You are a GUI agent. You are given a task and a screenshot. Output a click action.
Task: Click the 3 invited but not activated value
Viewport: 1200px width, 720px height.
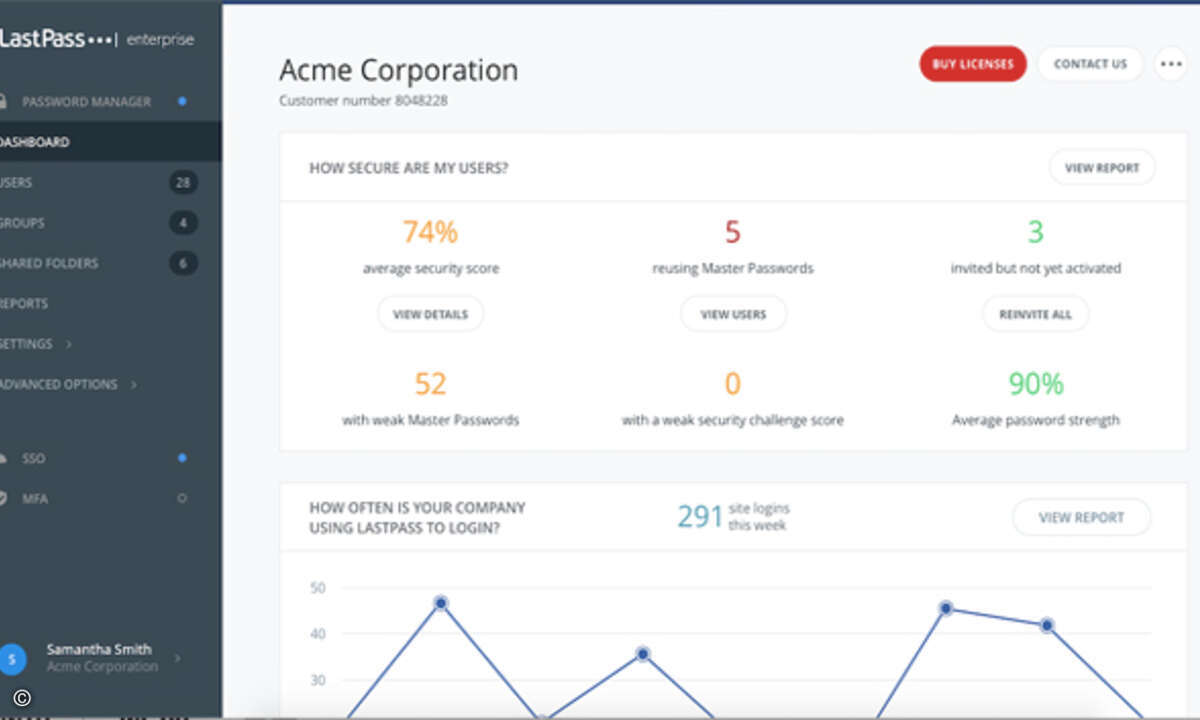pos(1035,232)
